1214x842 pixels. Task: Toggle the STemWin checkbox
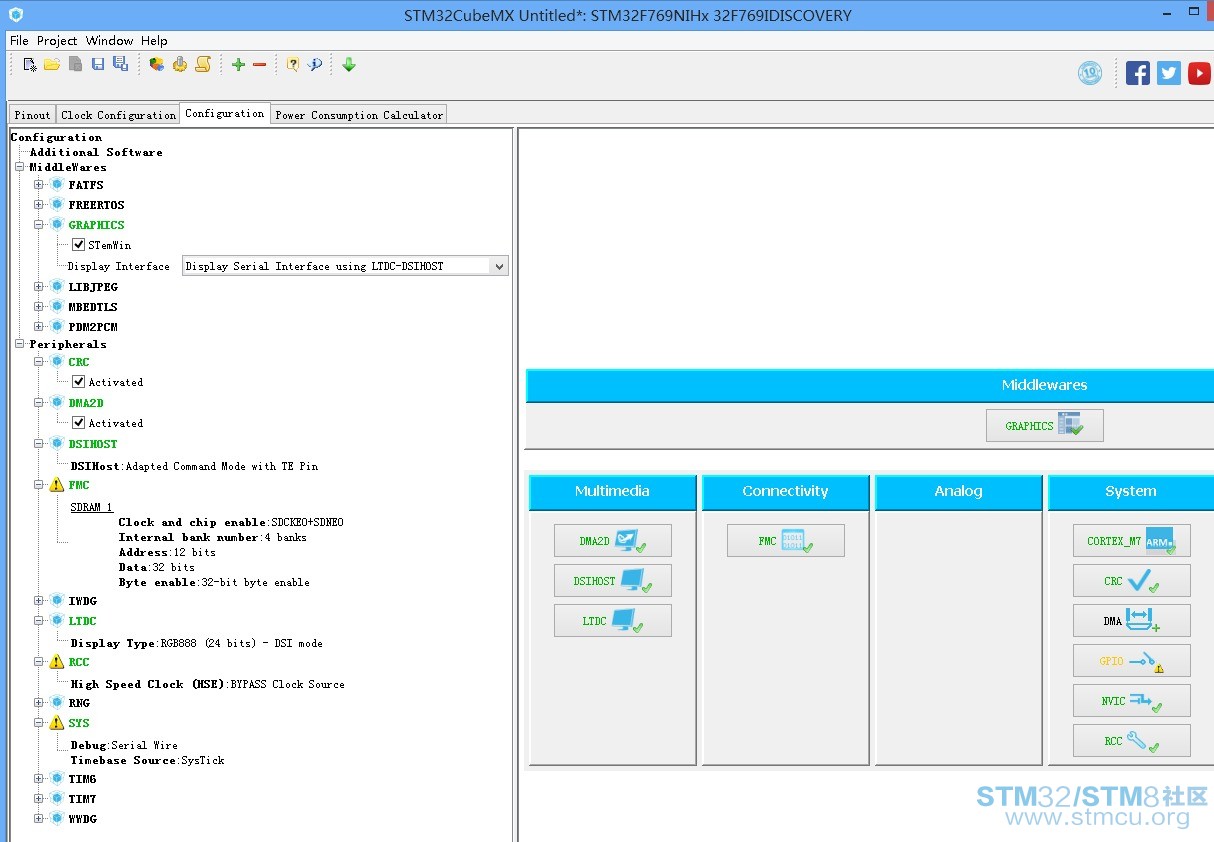[x=79, y=245]
